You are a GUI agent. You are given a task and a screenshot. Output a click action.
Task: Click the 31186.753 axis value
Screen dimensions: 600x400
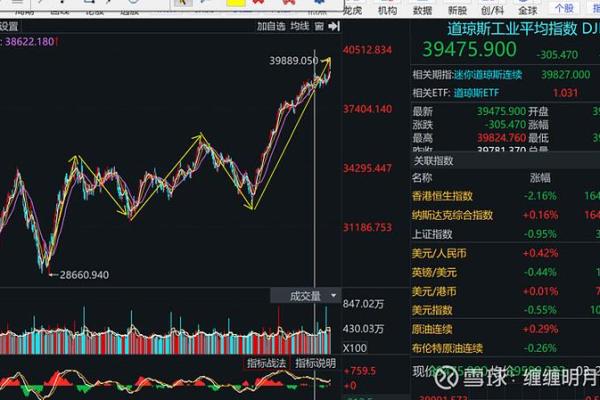[x=367, y=228]
